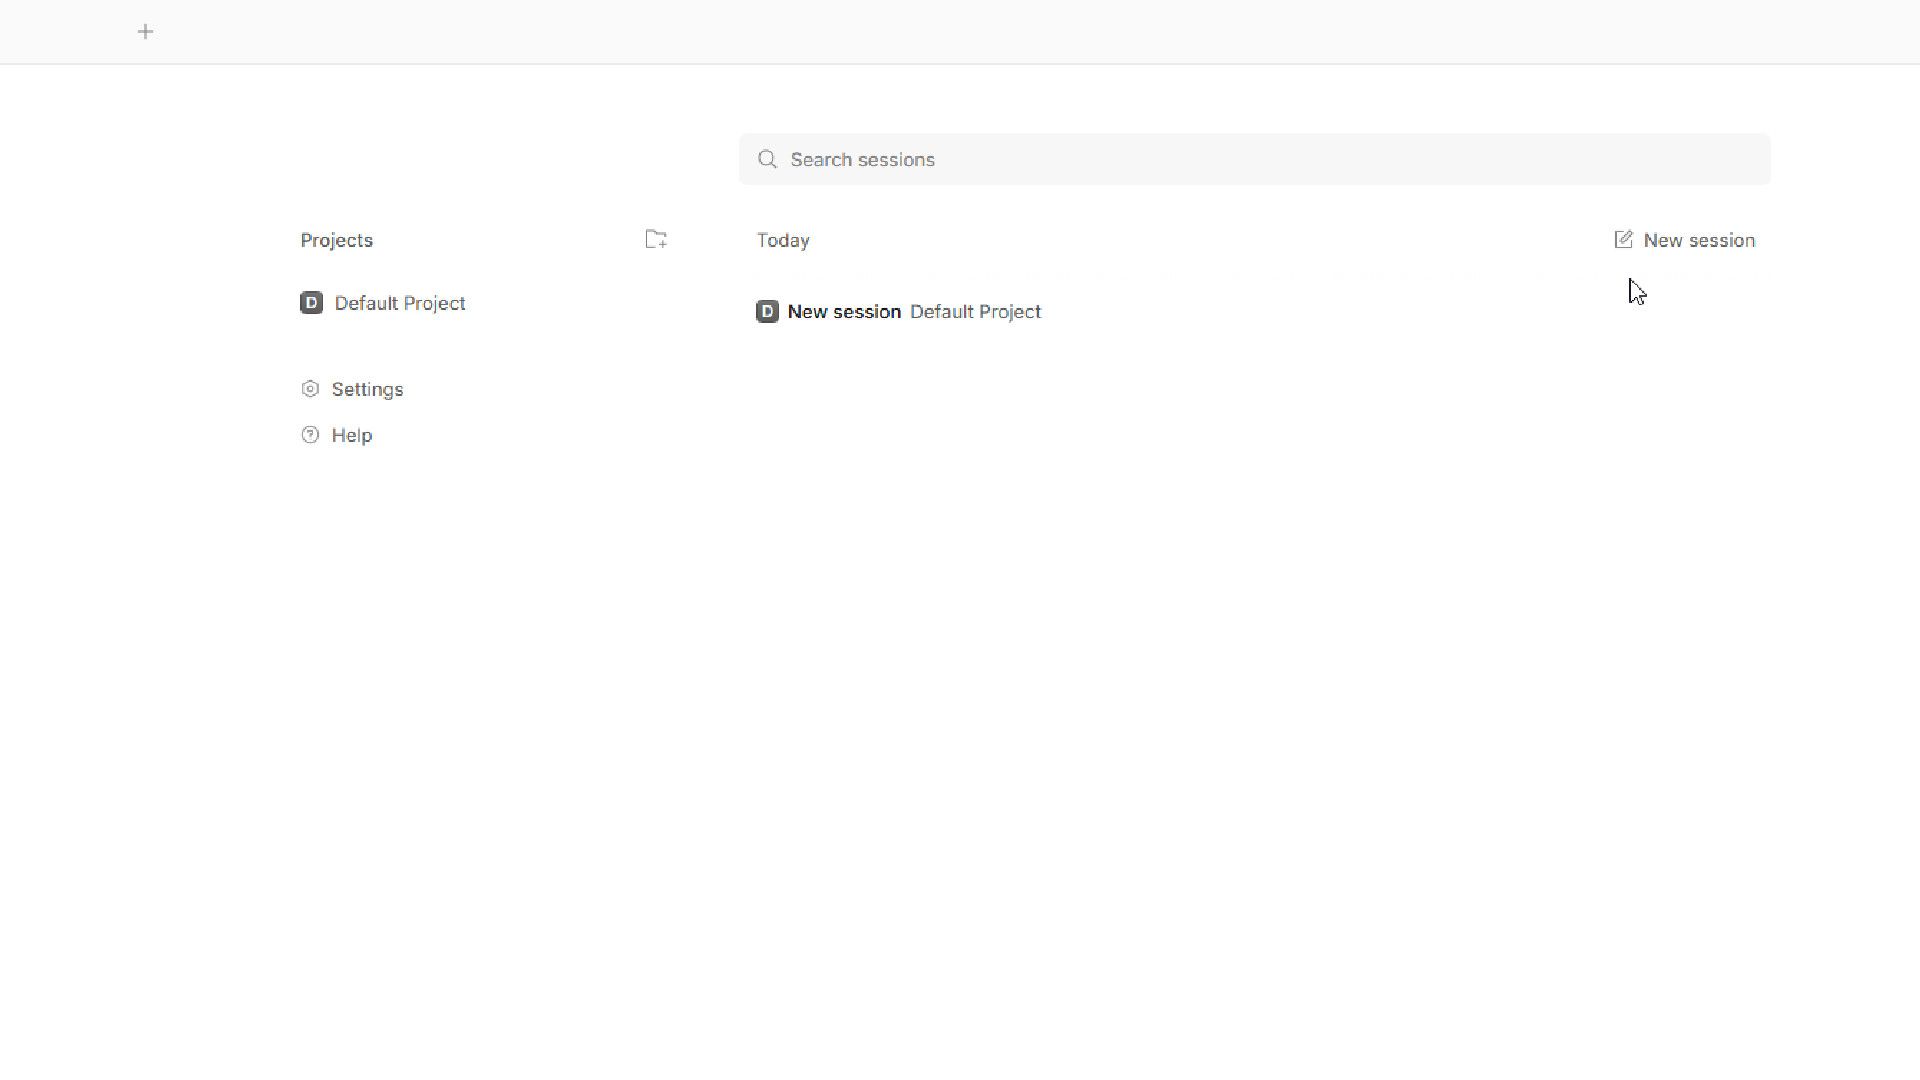Click the Projects section heading
1920x1080 pixels.
tap(336, 240)
